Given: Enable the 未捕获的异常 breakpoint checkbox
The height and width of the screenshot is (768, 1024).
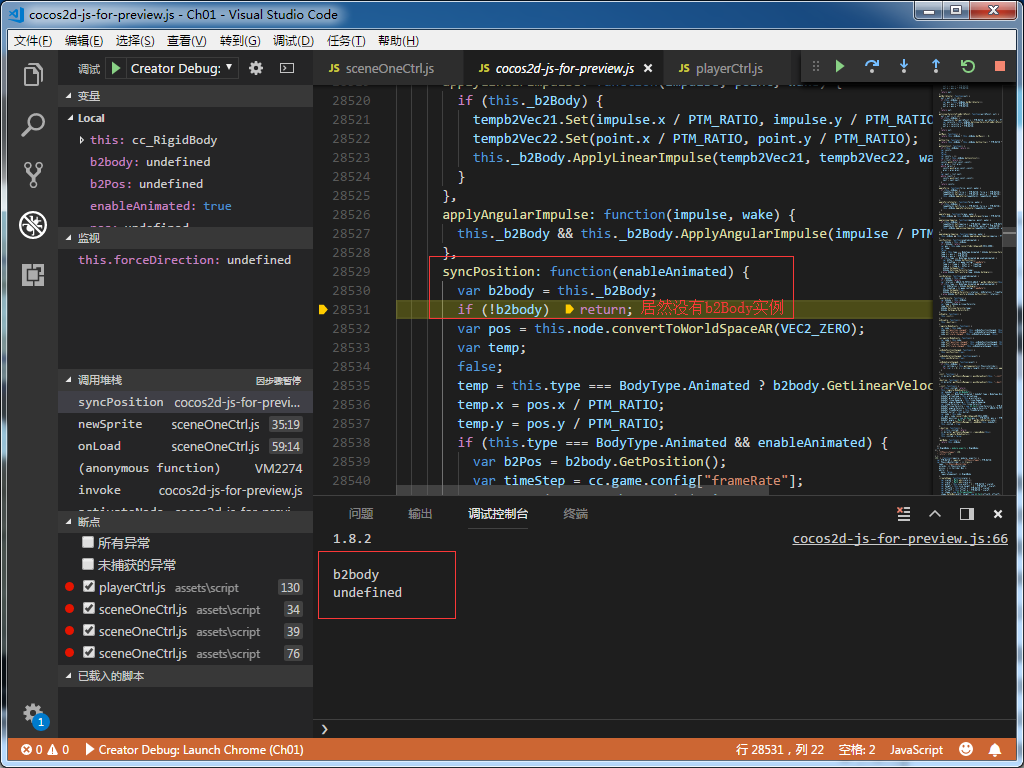Looking at the screenshot, I should coord(89,565).
